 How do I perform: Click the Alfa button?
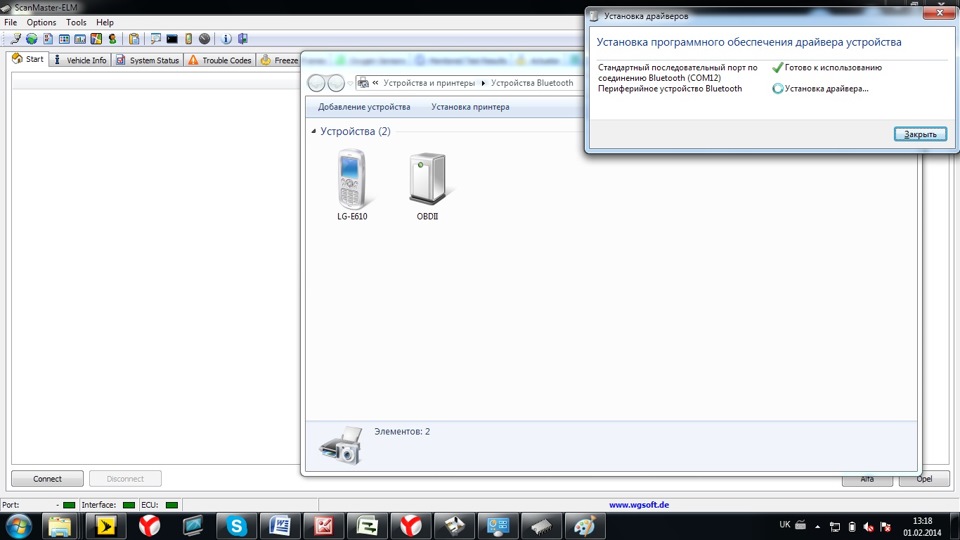coord(867,479)
